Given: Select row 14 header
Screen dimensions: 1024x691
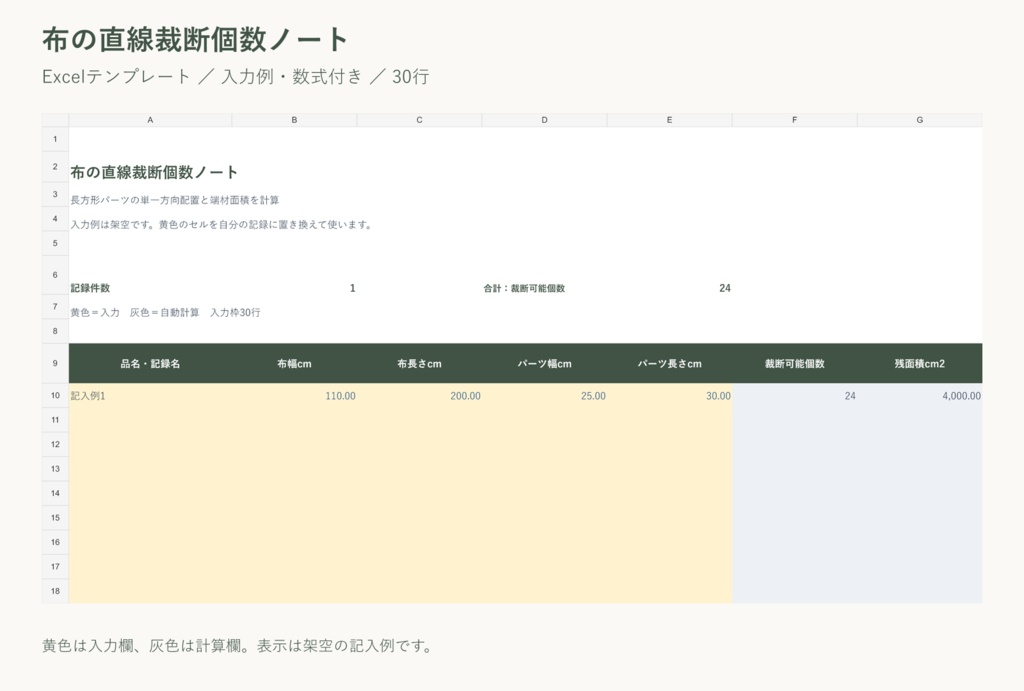Looking at the screenshot, I should click(x=56, y=494).
